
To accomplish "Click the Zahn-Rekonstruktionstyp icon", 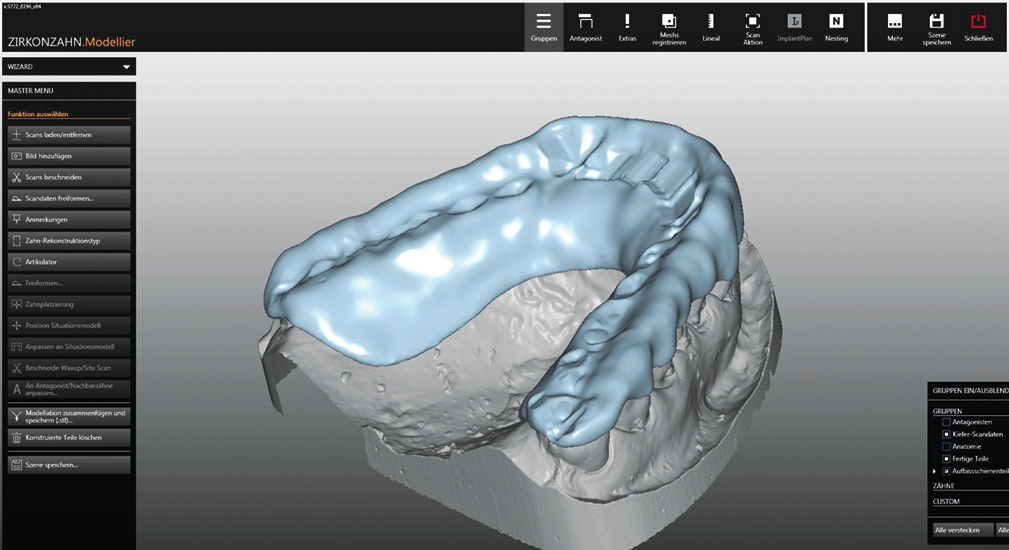I will tap(17, 241).
